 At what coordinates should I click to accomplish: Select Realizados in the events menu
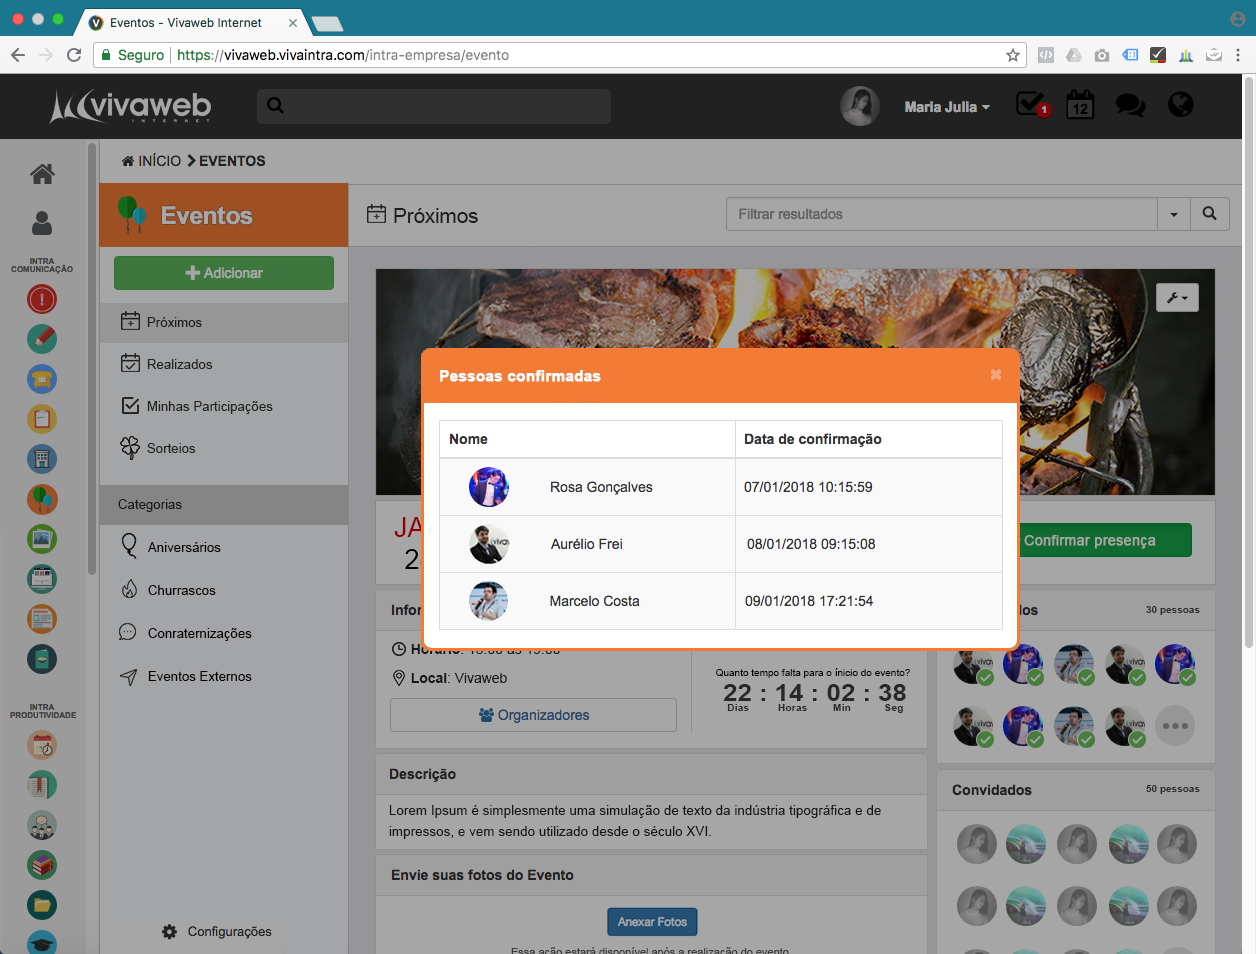pos(179,364)
